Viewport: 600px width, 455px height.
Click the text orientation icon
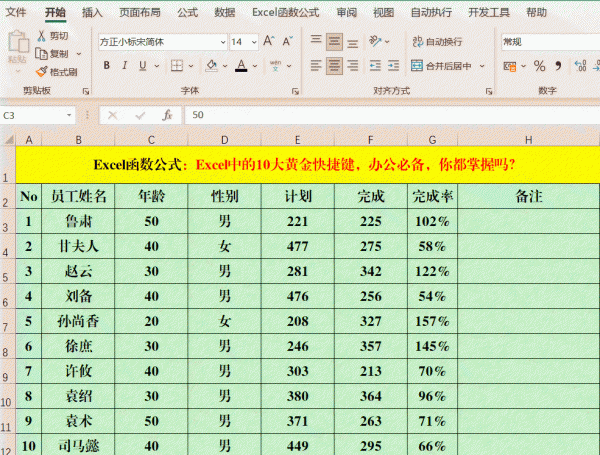click(x=376, y=41)
